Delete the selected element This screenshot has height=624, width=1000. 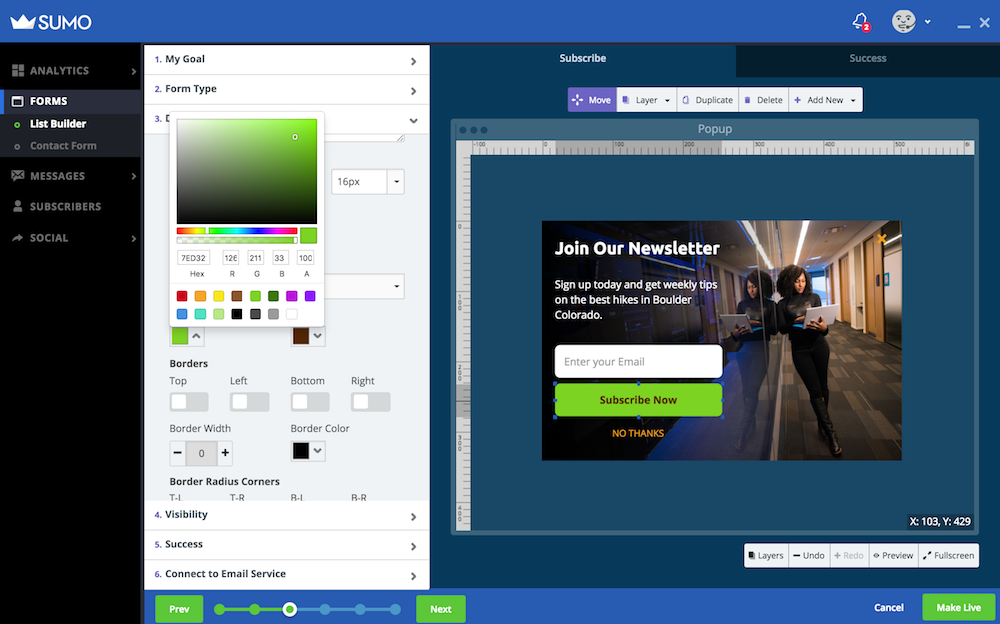(763, 100)
